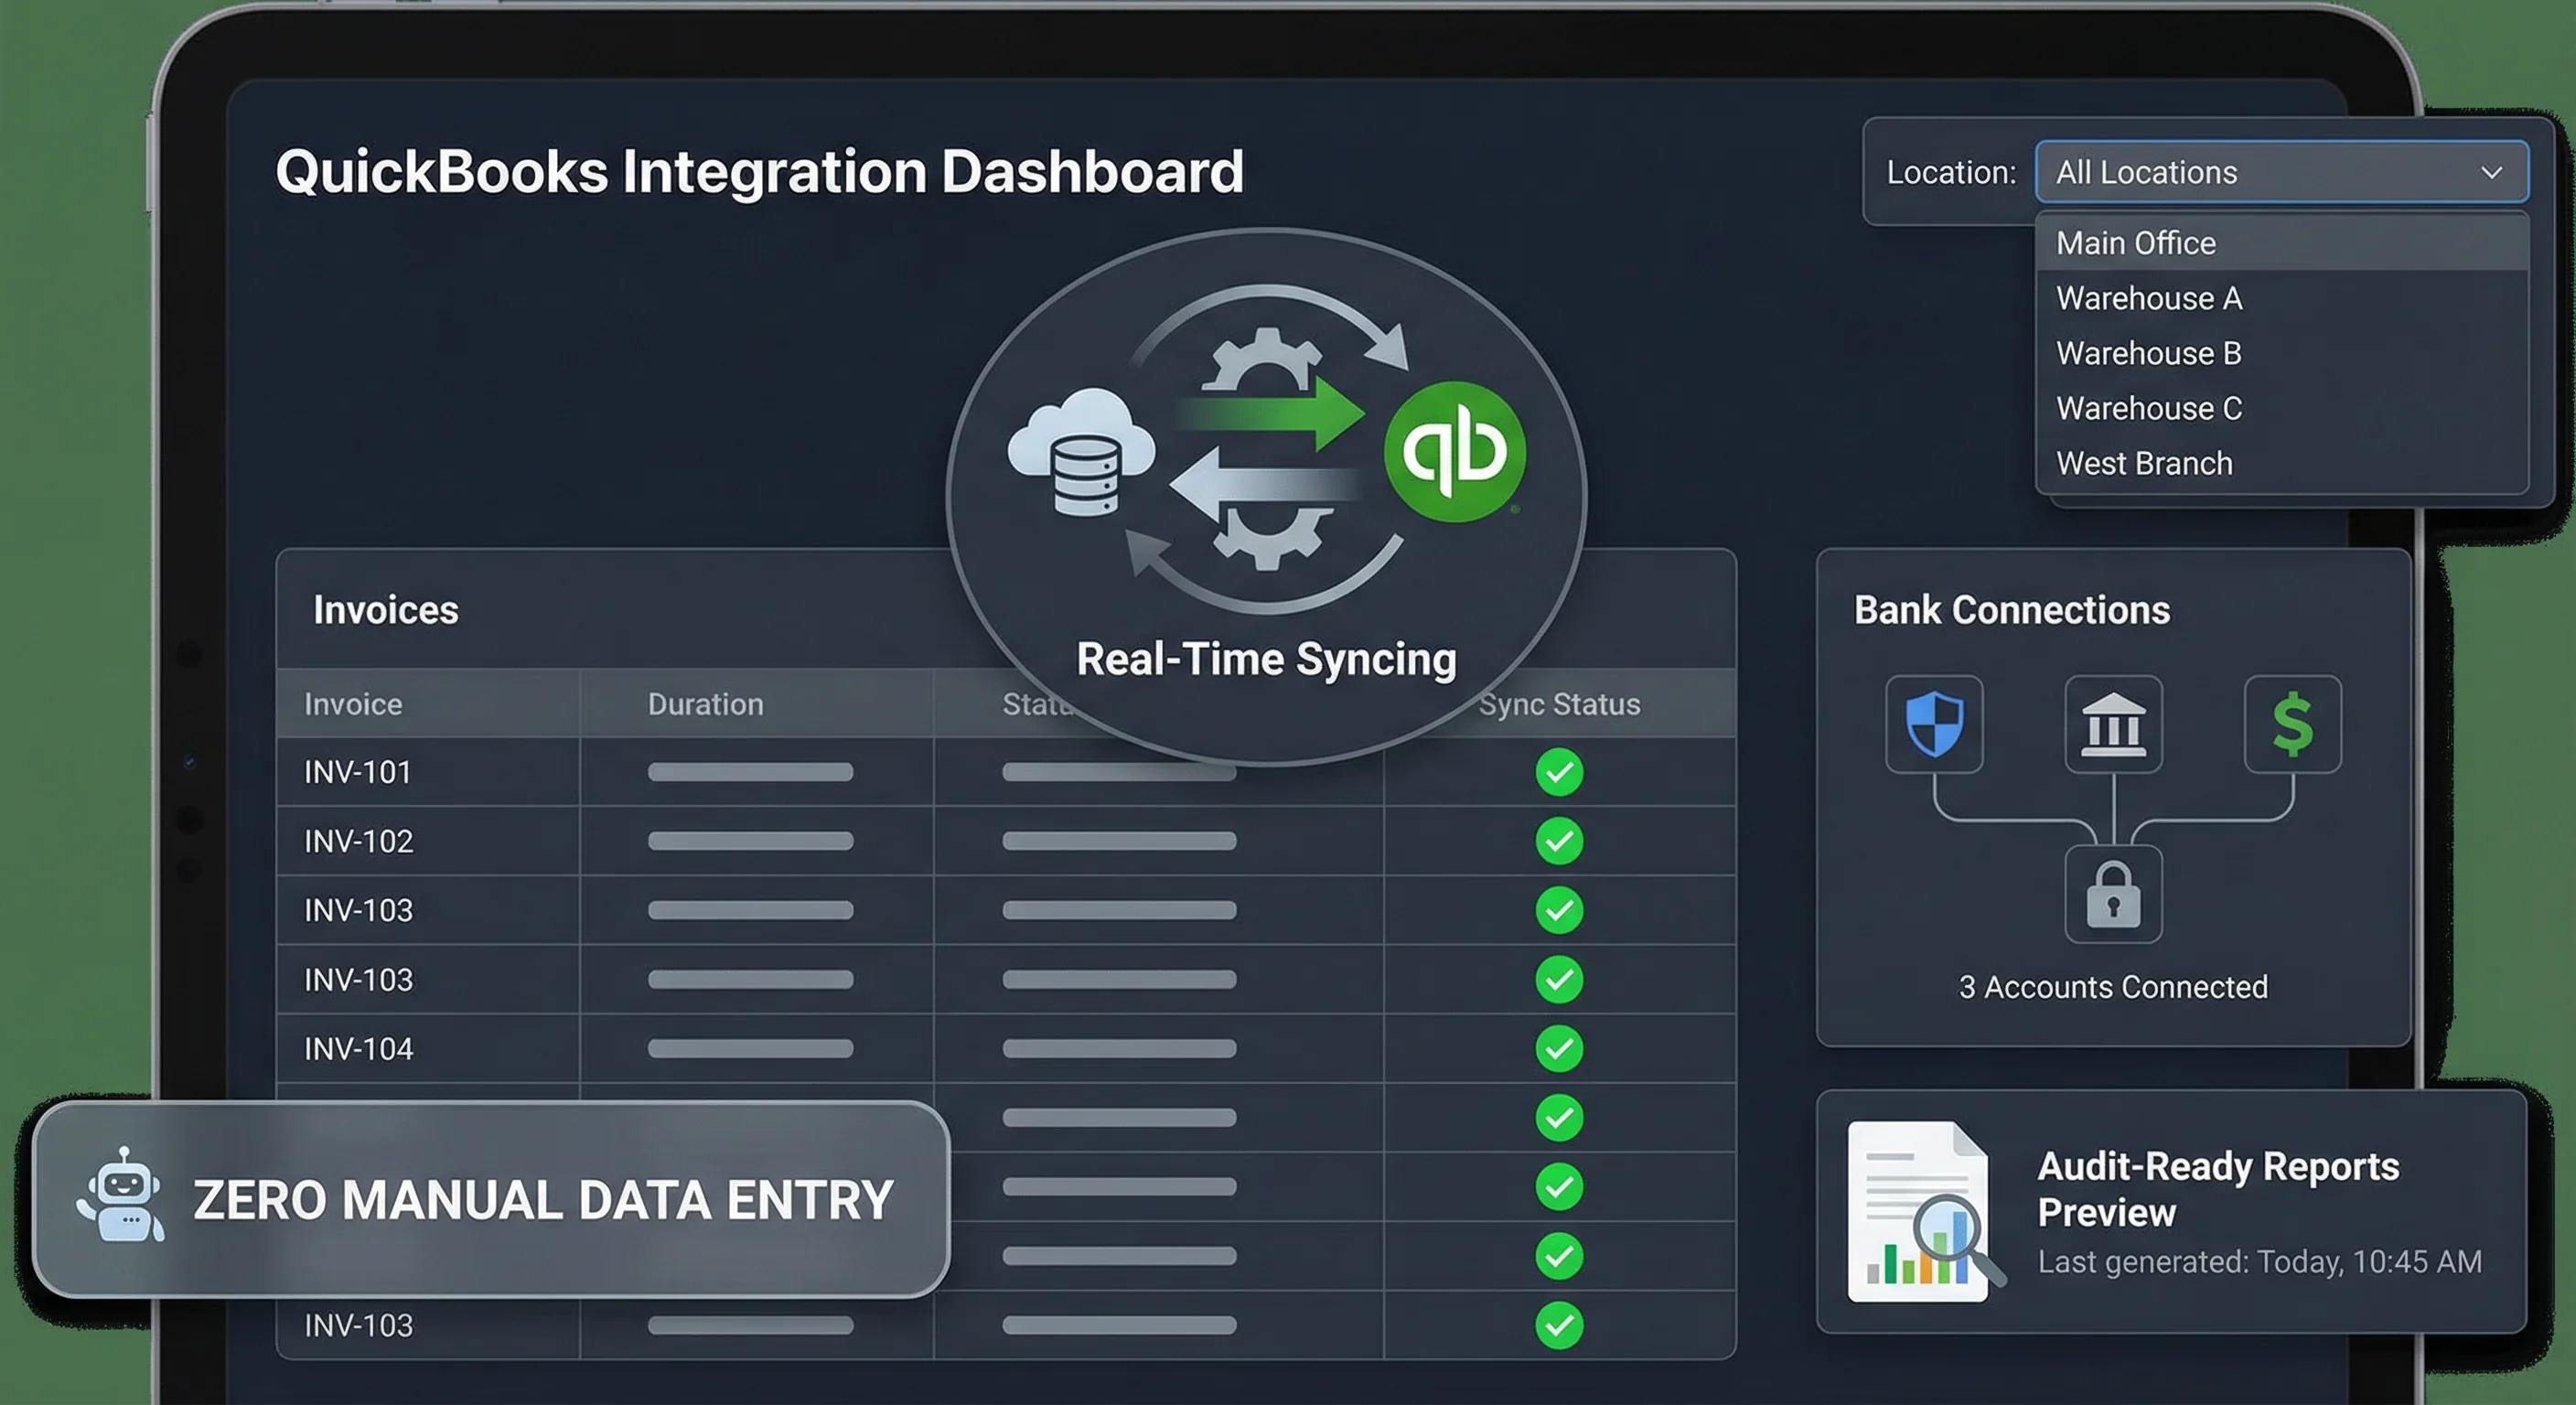Click the blue security shield icon
The image size is (2576, 1405).
pos(1934,724)
